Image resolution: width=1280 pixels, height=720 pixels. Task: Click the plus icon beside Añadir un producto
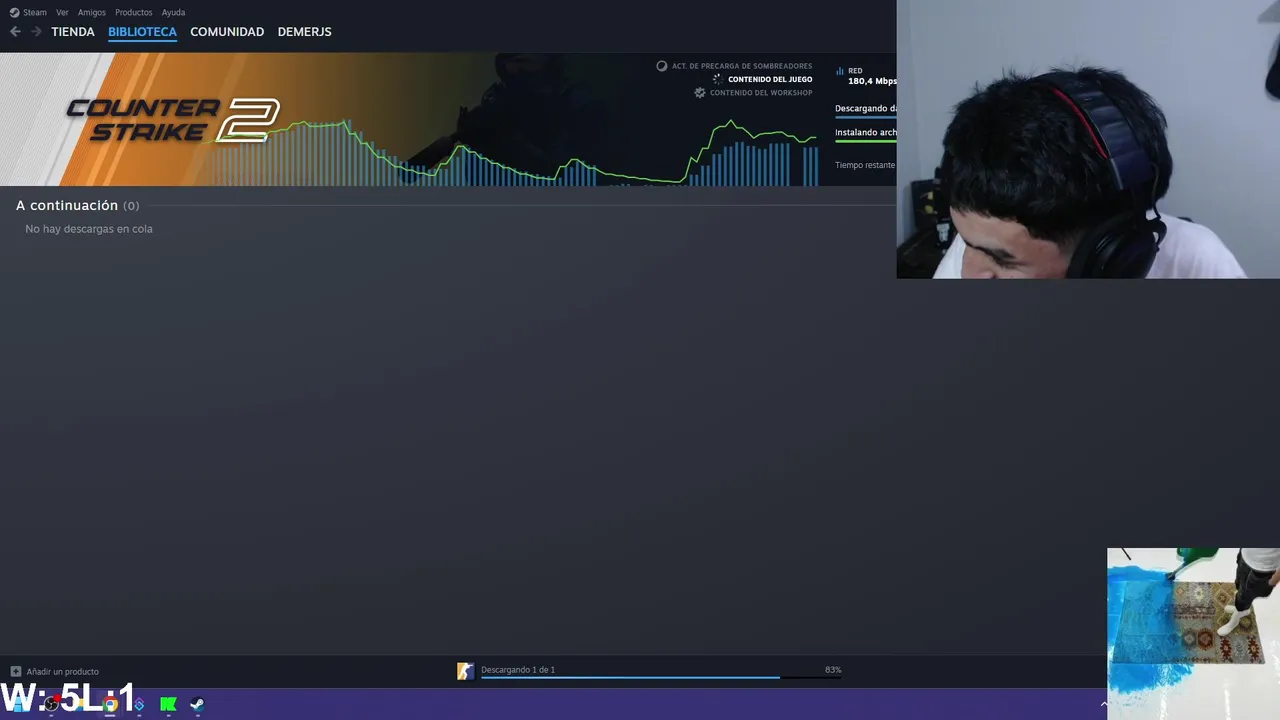[15, 671]
